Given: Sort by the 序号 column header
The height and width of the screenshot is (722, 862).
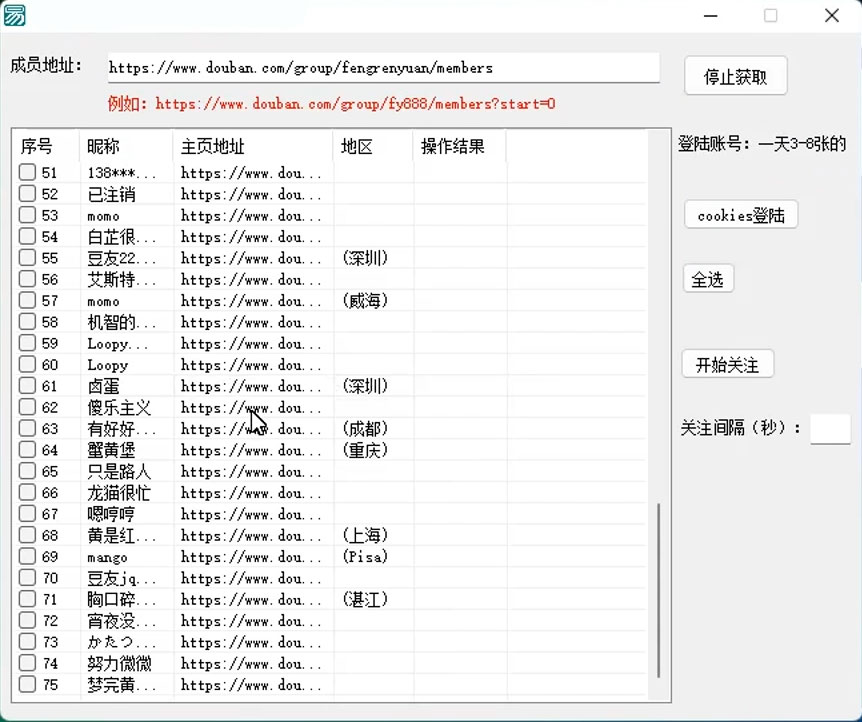Looking at the screenshot, I should click(37, 147).
